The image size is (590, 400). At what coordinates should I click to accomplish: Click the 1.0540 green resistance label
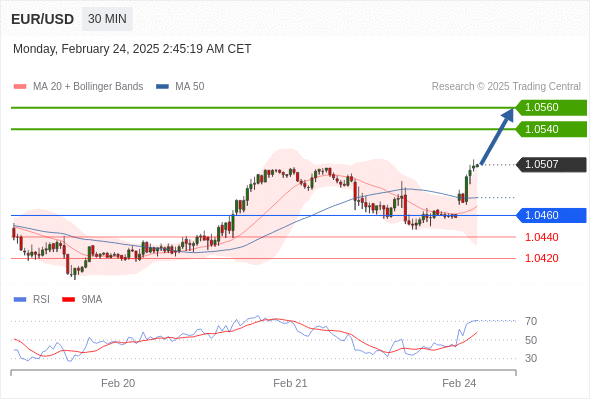click(x=551, y=129)
